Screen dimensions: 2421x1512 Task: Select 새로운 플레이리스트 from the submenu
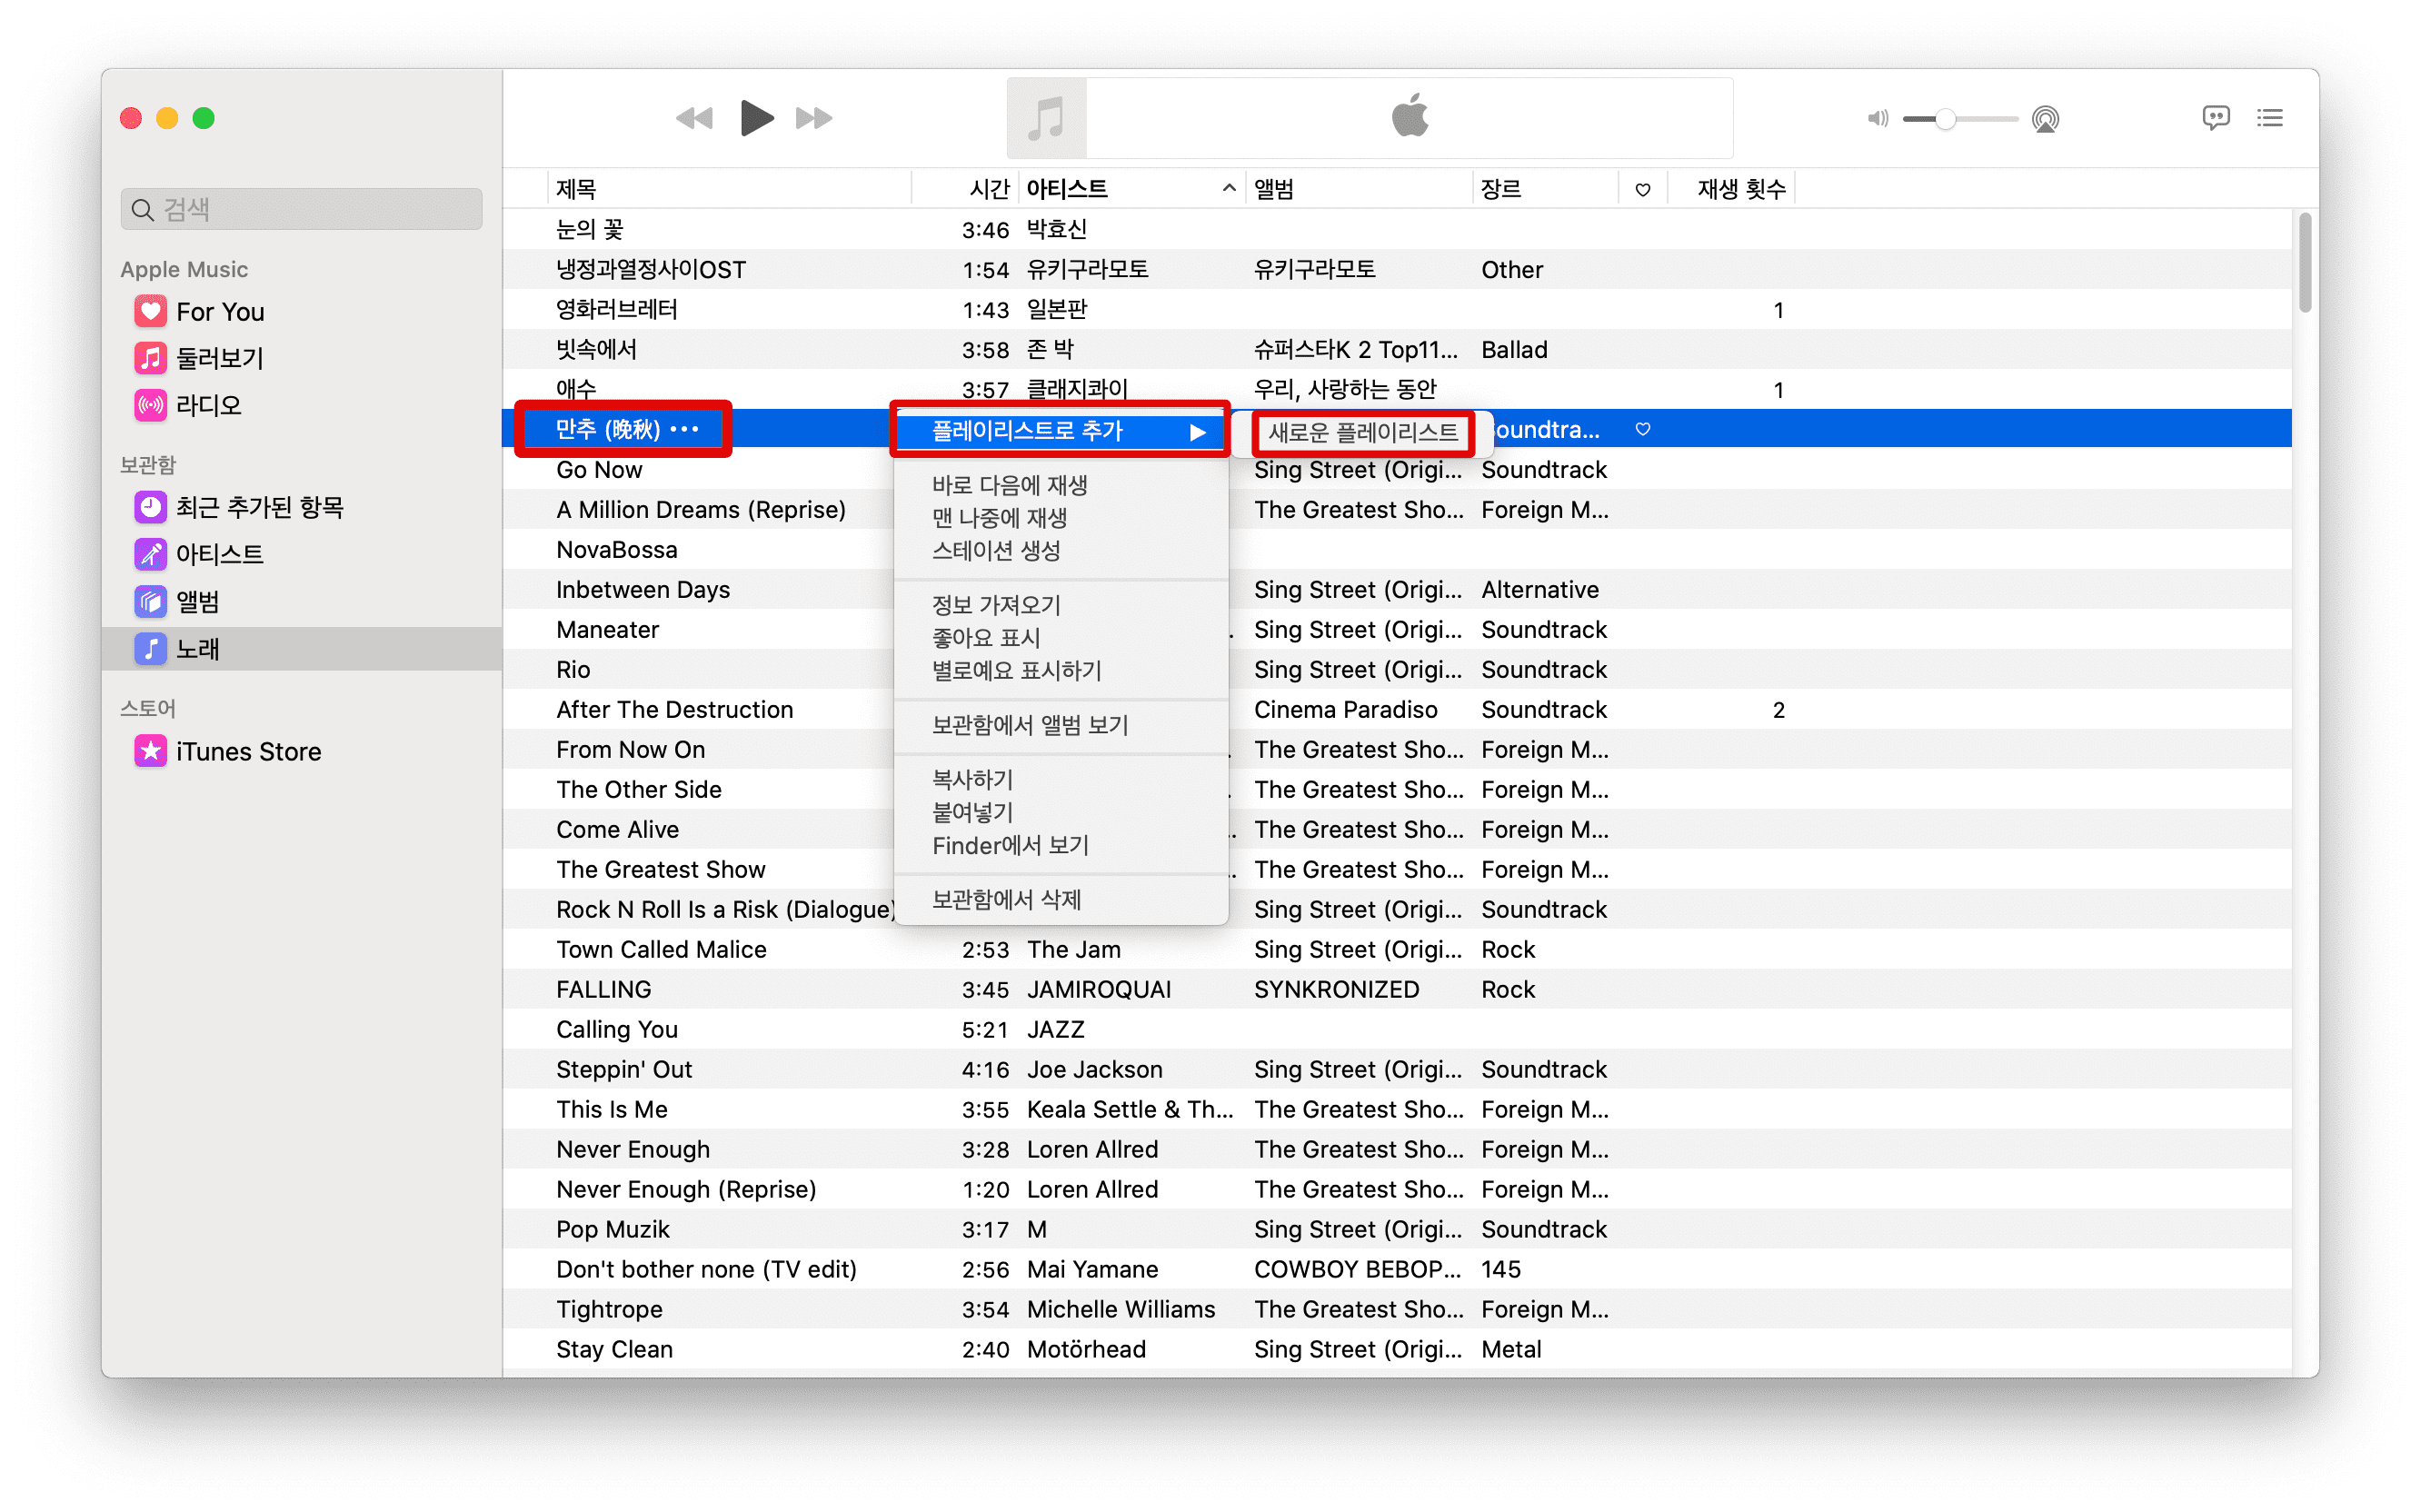pyautogui.click(x=1362, y=432)
